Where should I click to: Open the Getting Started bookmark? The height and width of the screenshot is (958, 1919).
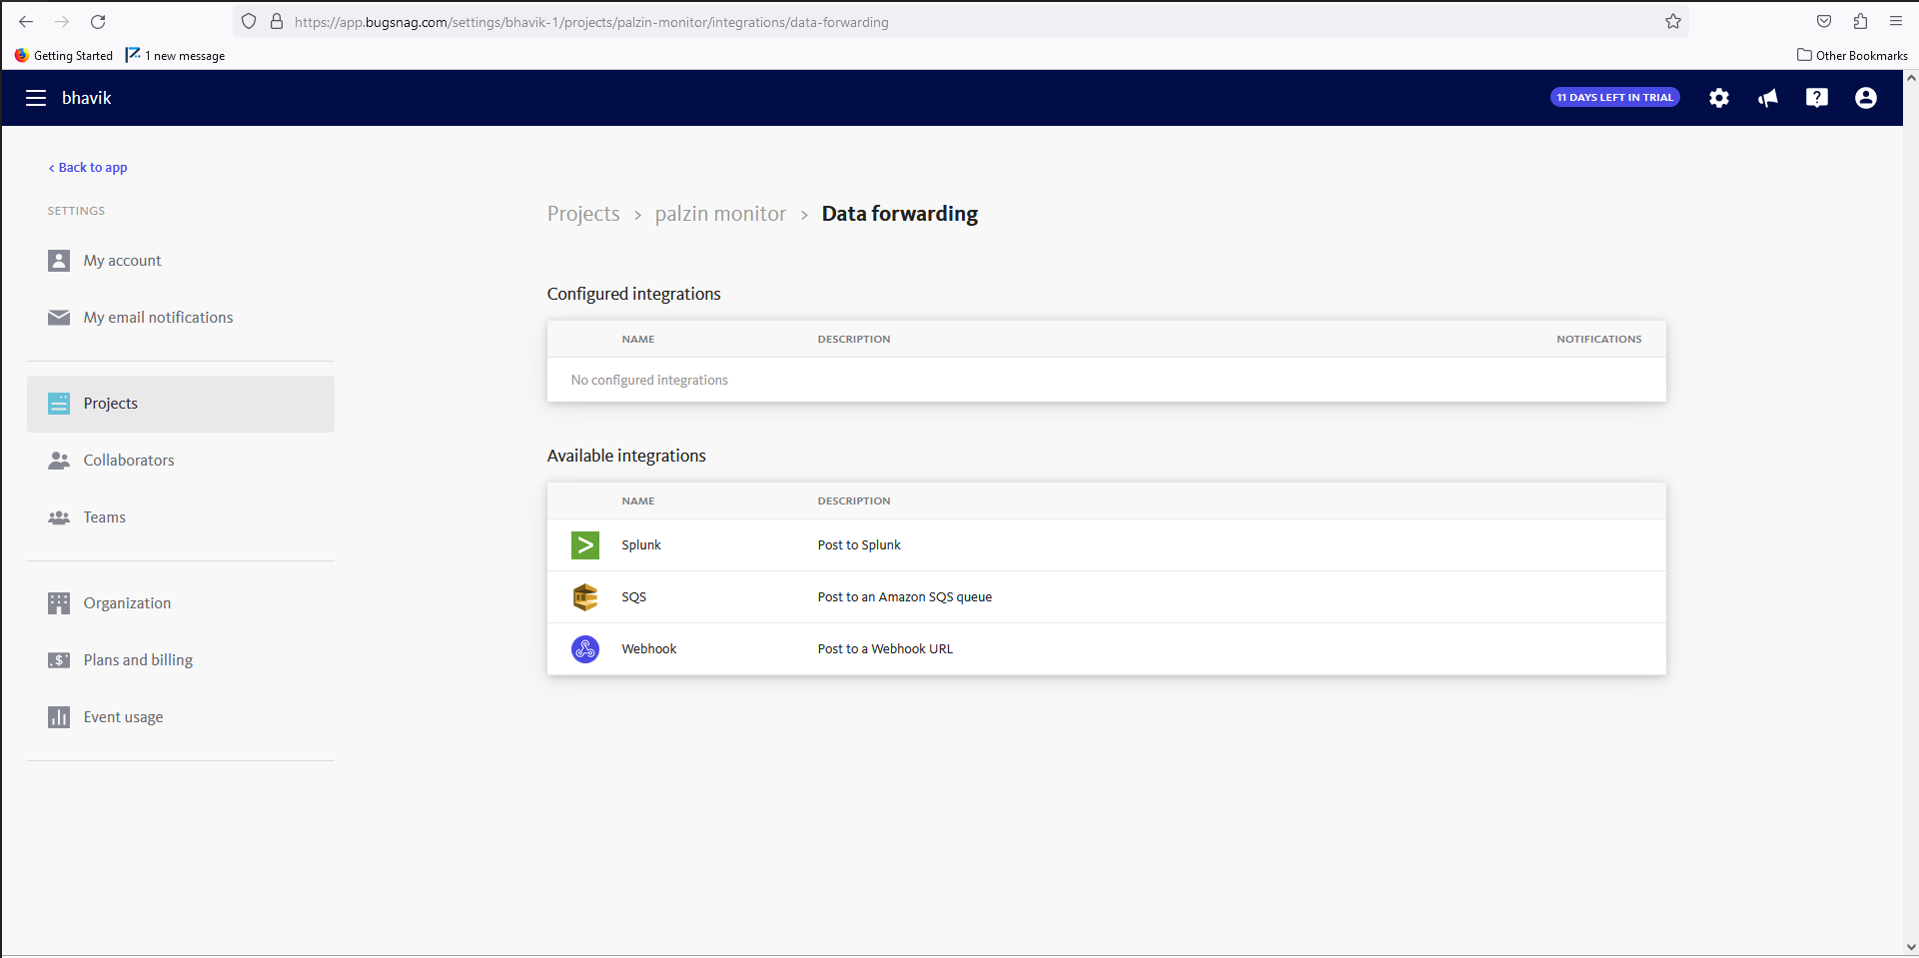64,56
